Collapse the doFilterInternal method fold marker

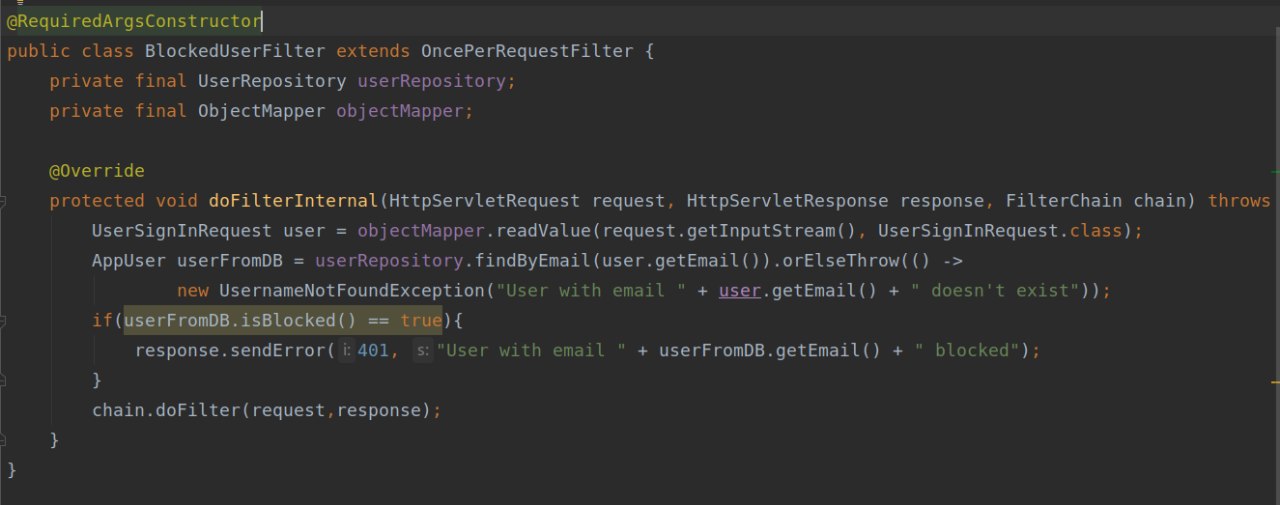pyautogui.click(x=3, y=201)
